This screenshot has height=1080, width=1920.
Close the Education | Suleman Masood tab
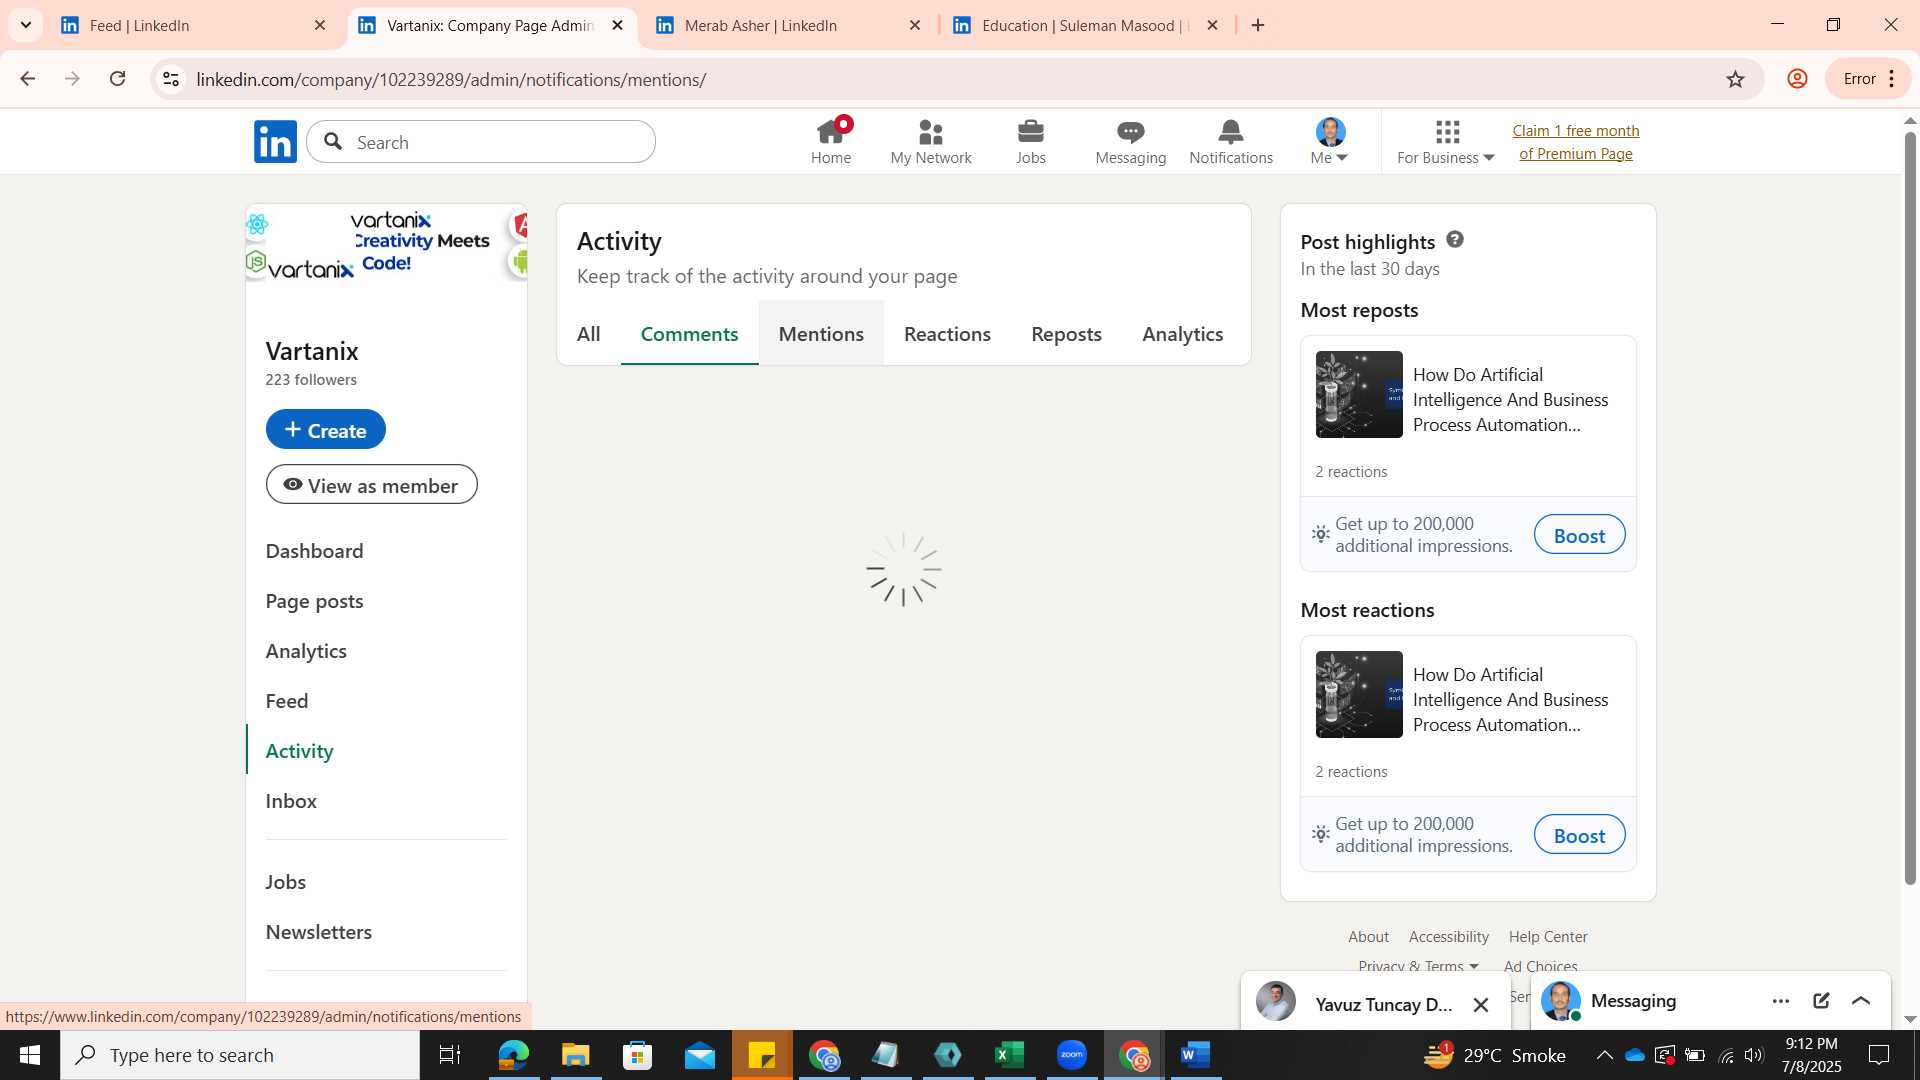(x=1212, y=25)
